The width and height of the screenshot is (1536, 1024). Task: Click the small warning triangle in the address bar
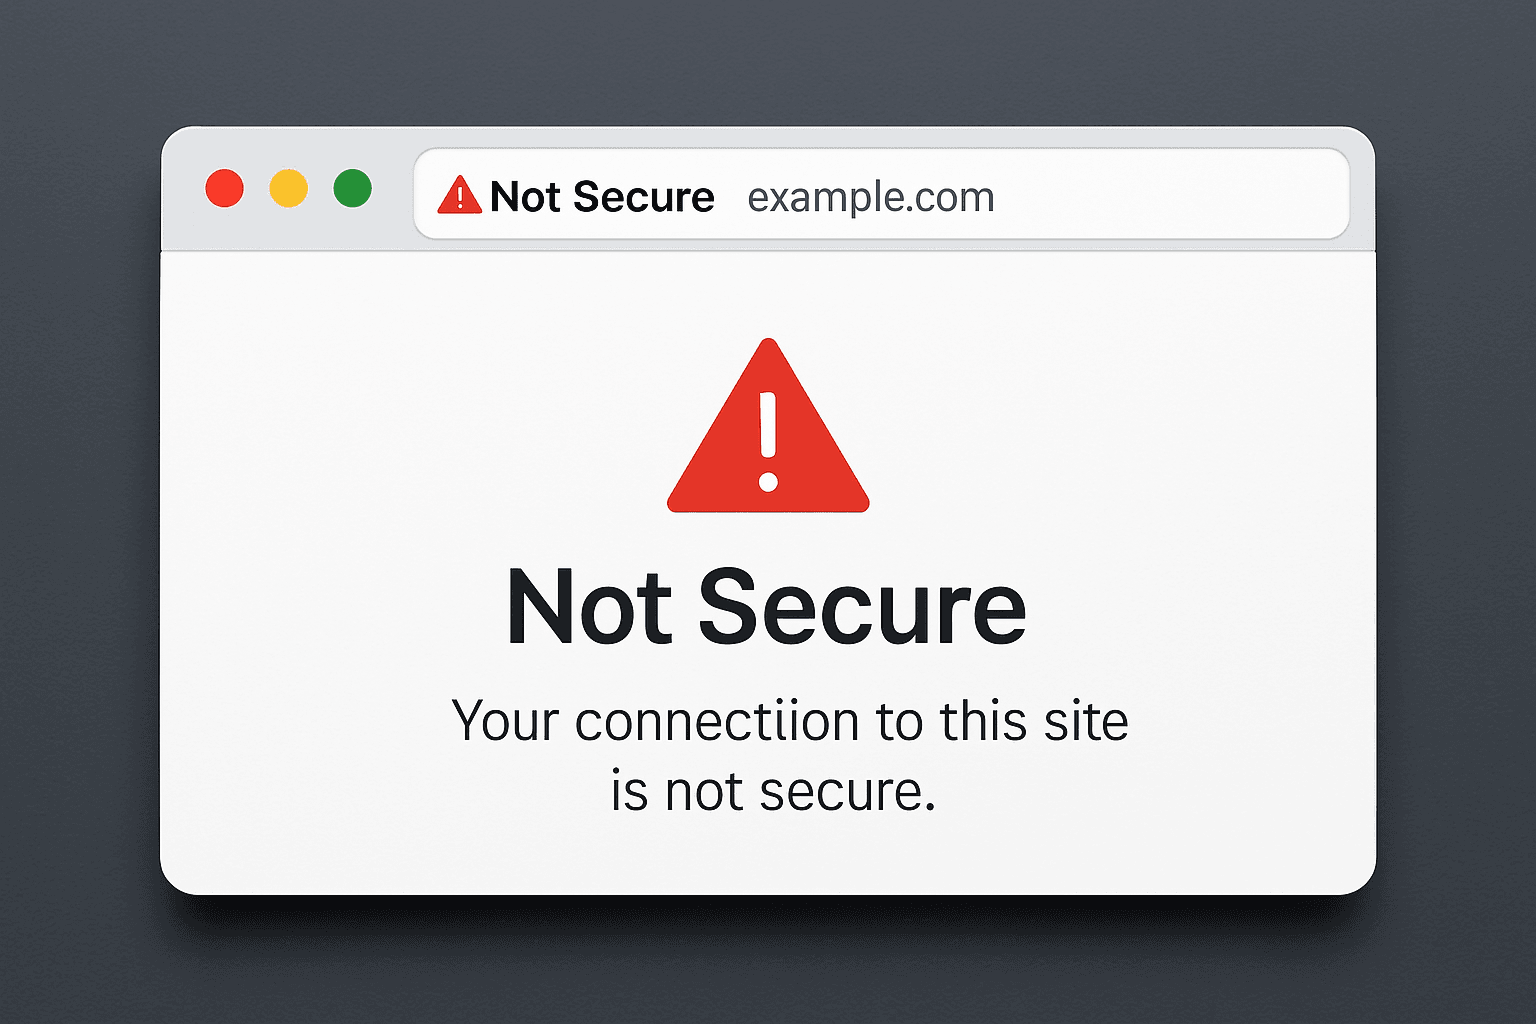tap(459, 195)
